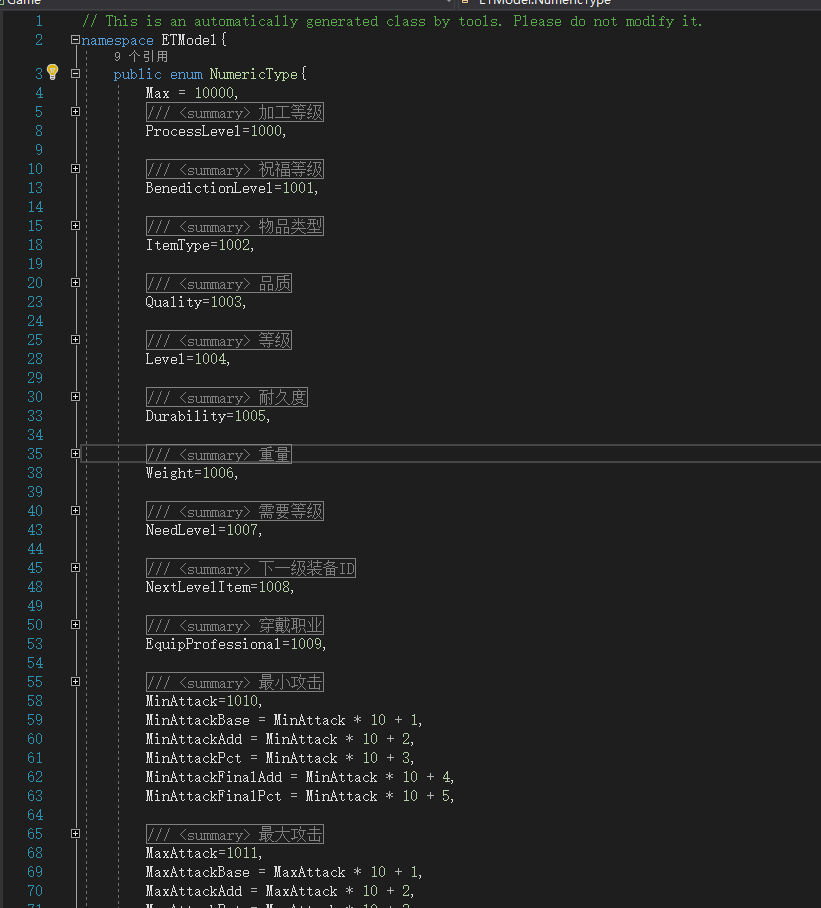Expand the 品质 summary comment
The width and height of the screenshot is (821, 908).
pos(75,283)
